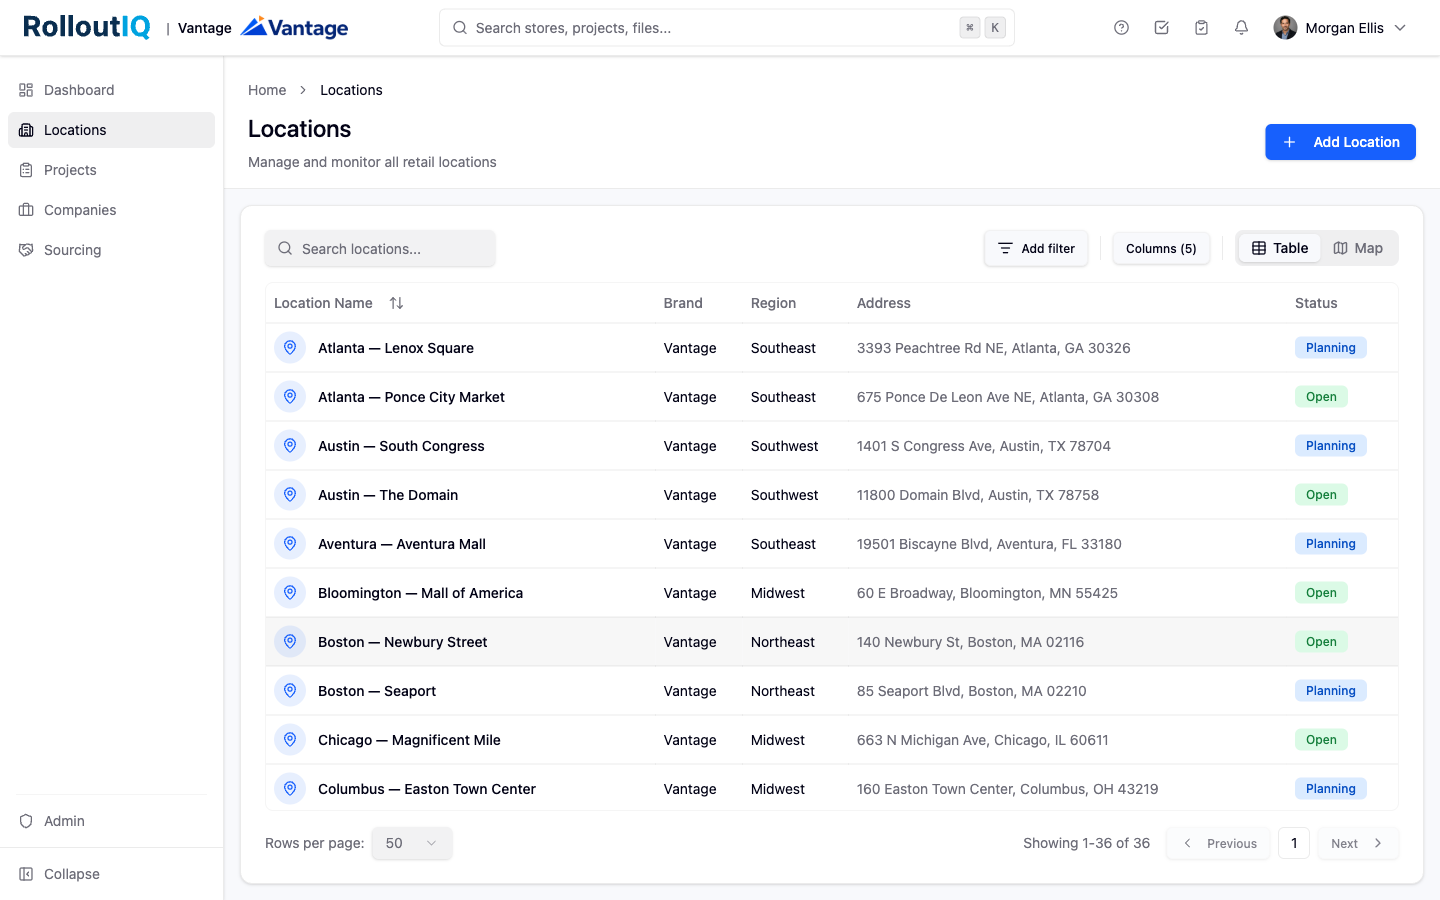Viewport: 1440px width, 900px height.
Task: Click pin icon for Boston Seaport
Action: tap(290, 691)
